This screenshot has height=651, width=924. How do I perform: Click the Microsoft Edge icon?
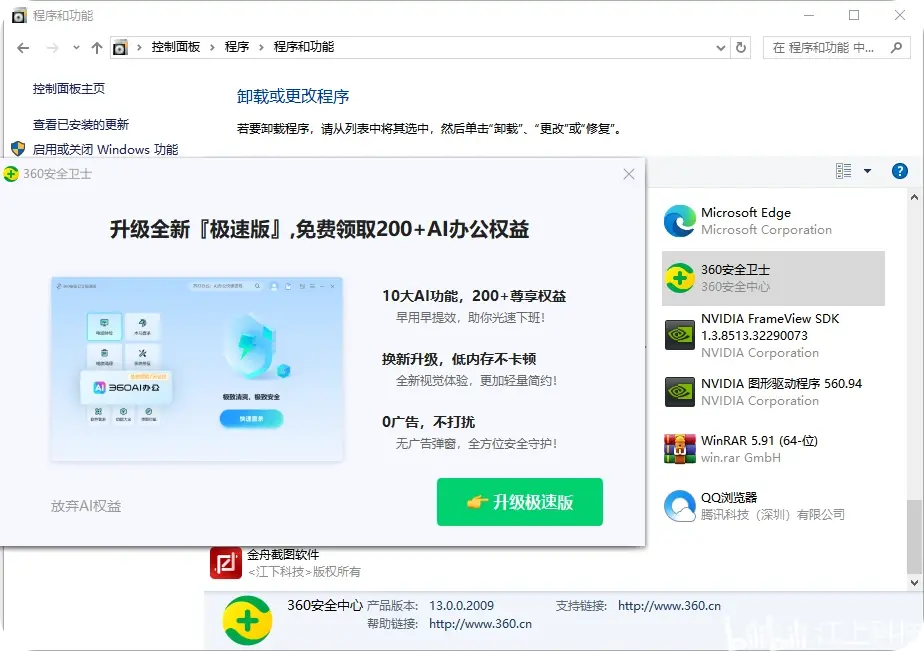(x=679, y=221)
